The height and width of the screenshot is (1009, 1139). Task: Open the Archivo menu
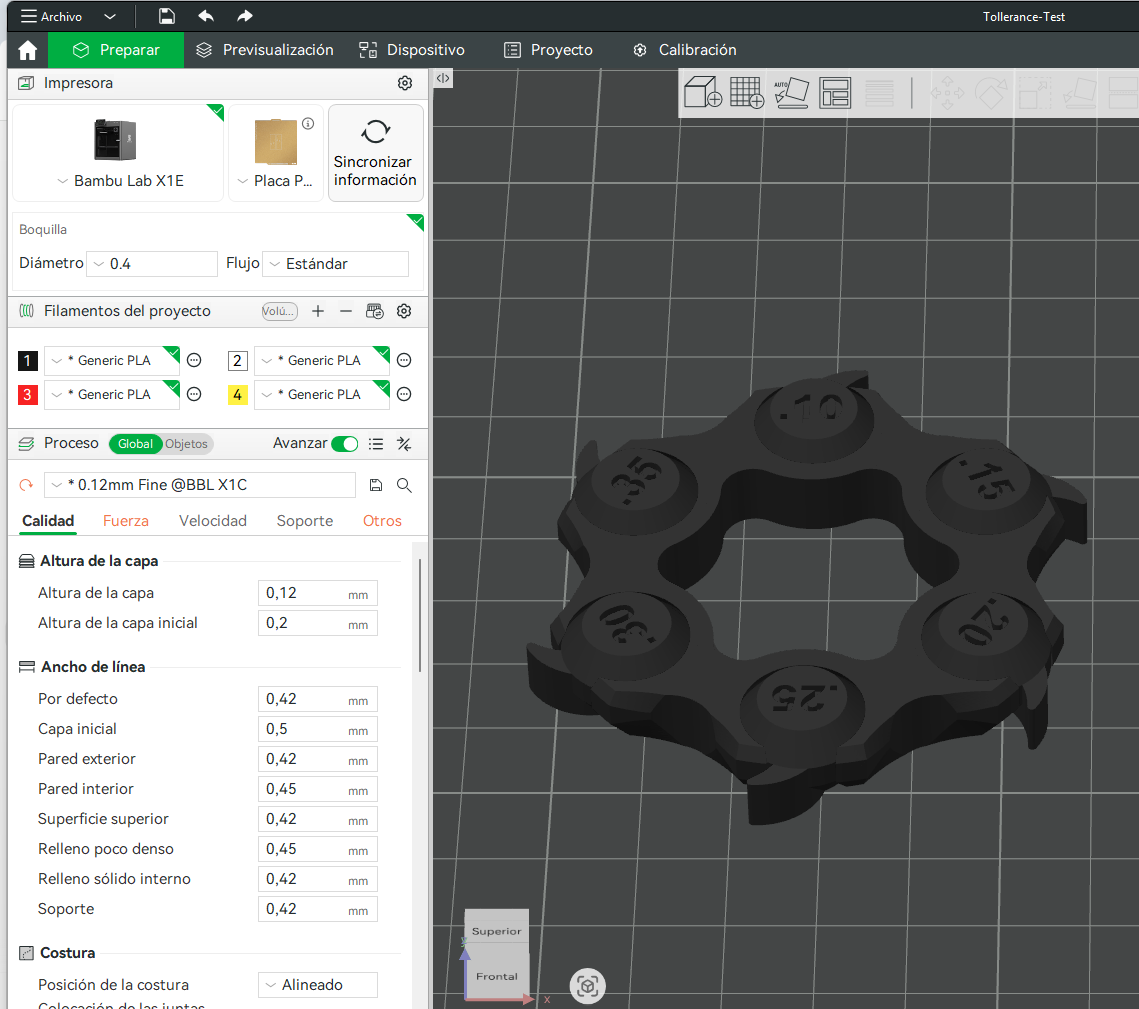(51, 16)
